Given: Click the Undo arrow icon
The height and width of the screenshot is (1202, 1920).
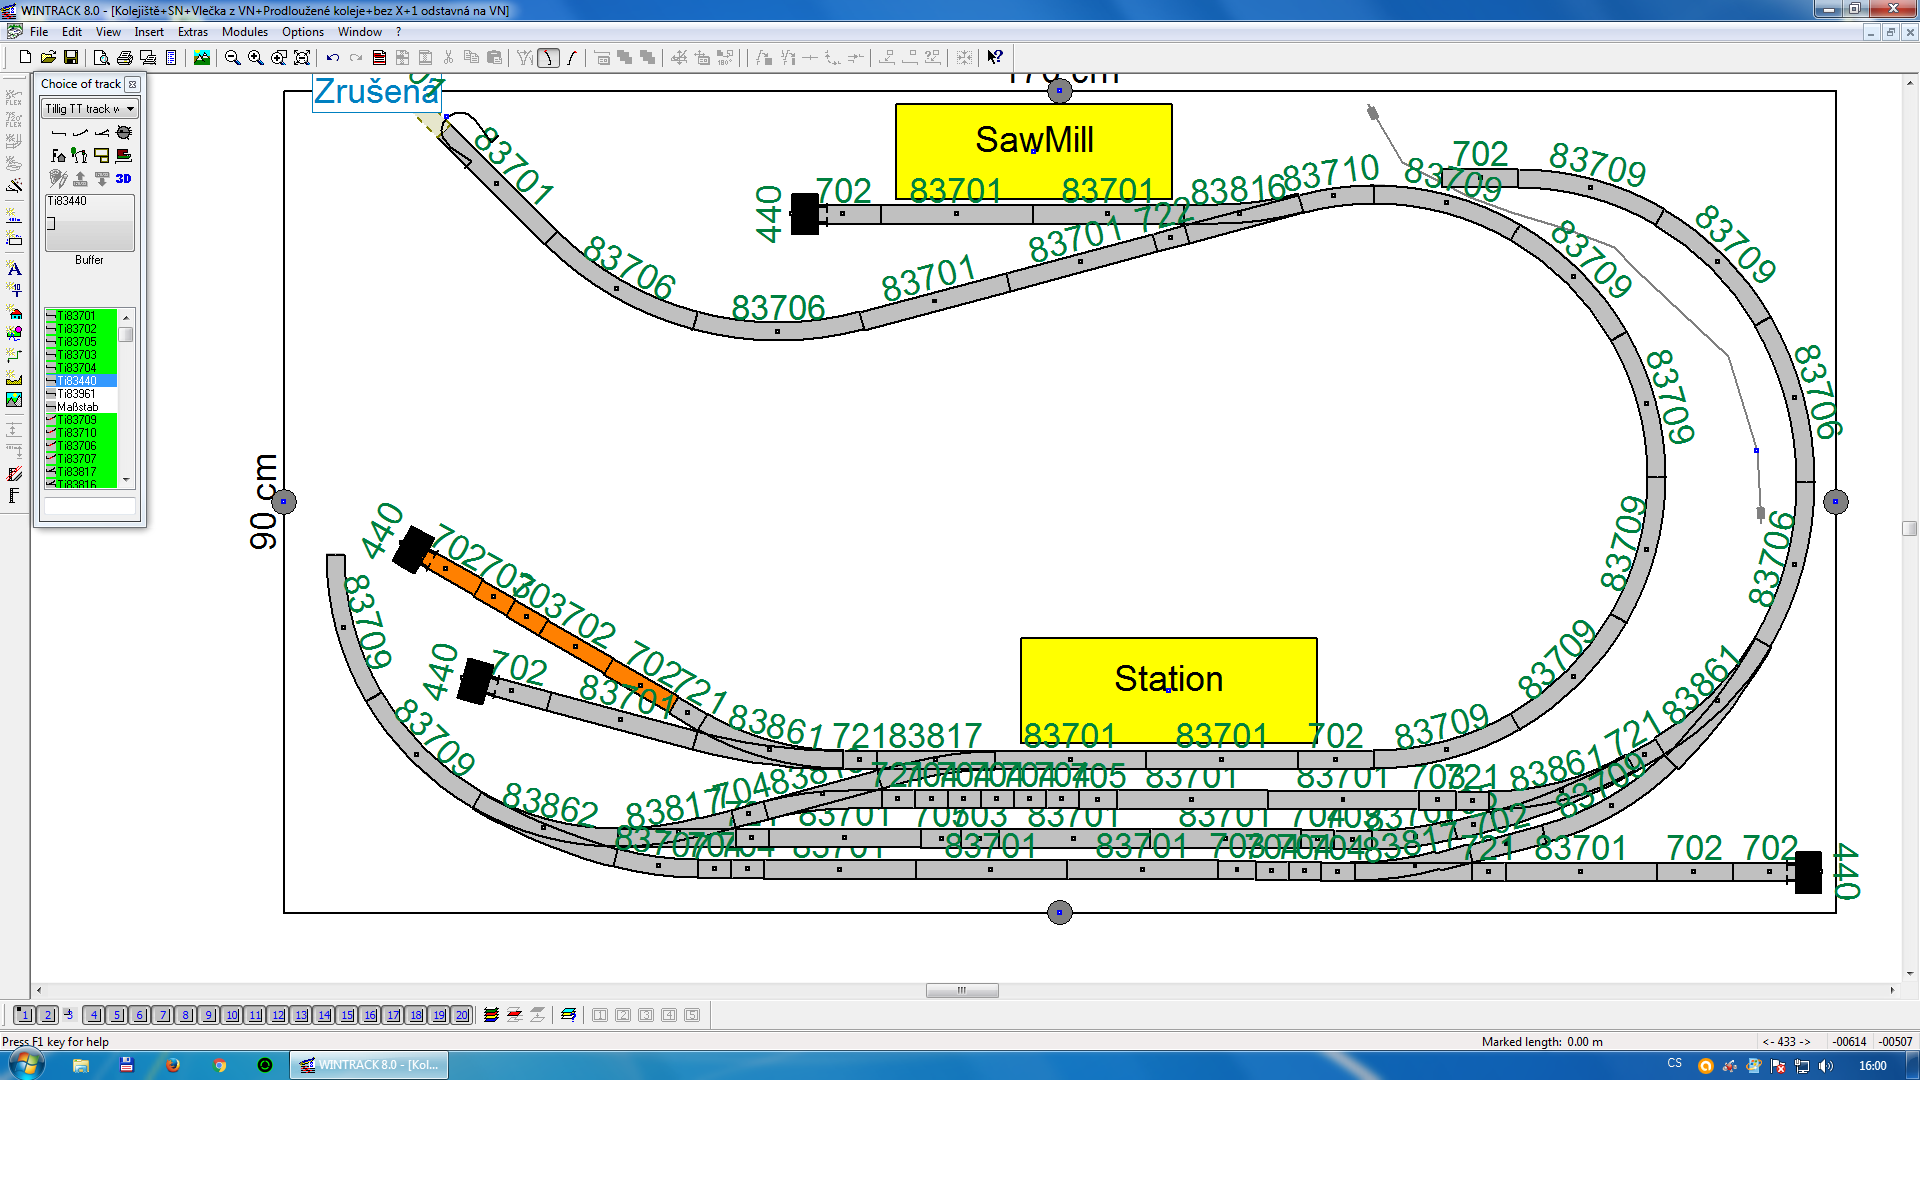Looking at the screenshot, I should (x=333, y=58).
